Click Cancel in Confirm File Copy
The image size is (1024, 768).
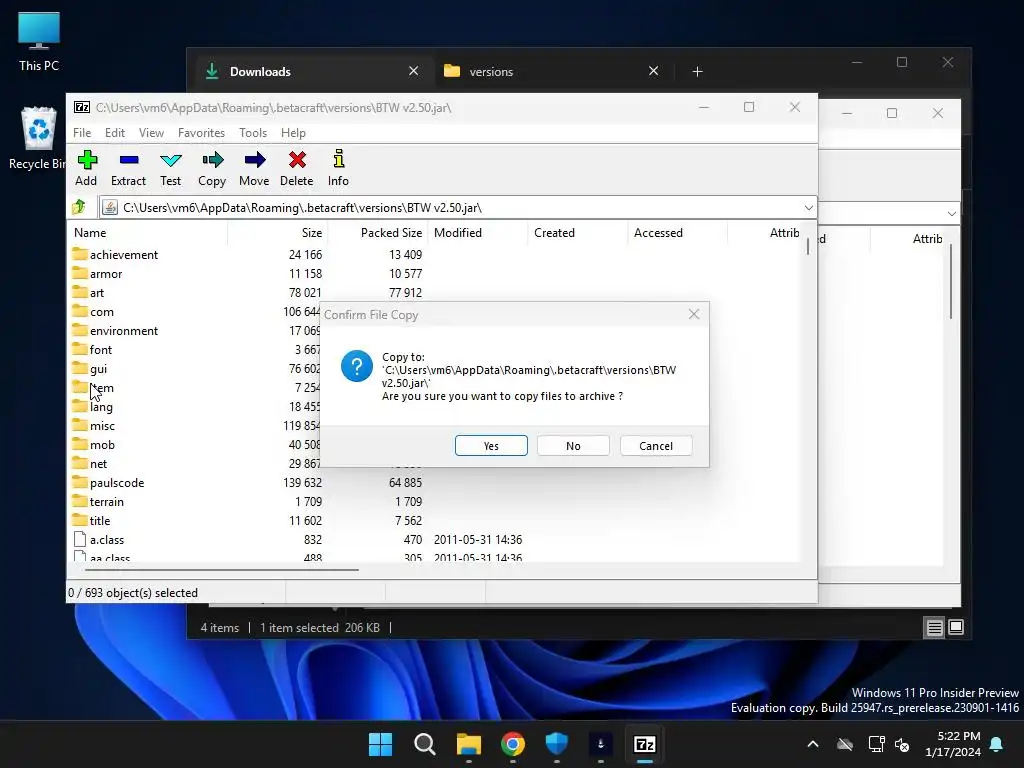point(656,445)
